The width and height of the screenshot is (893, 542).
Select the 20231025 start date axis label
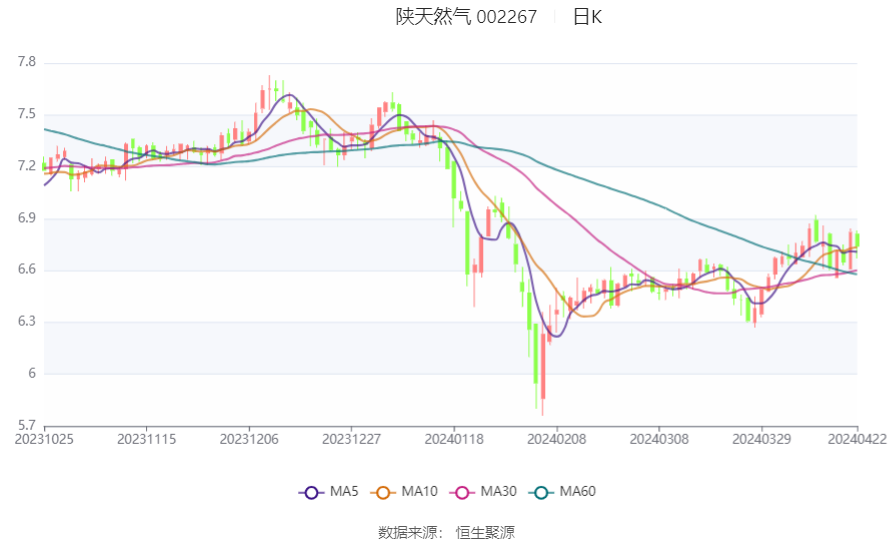[x=45, y=439]
